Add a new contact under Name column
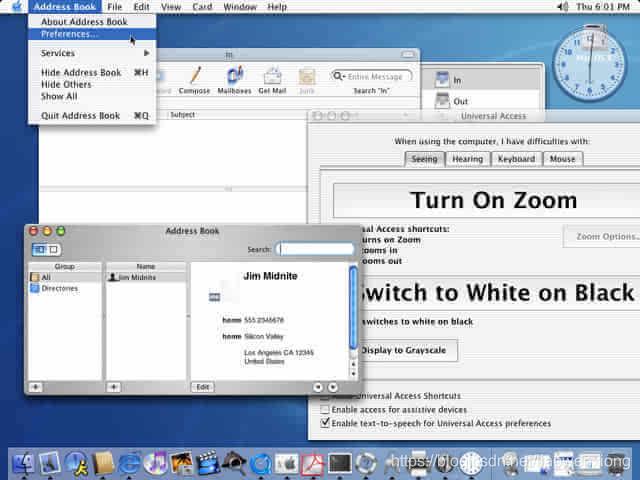The height and width of the screenshot is (480, 640). coord(113,387)
